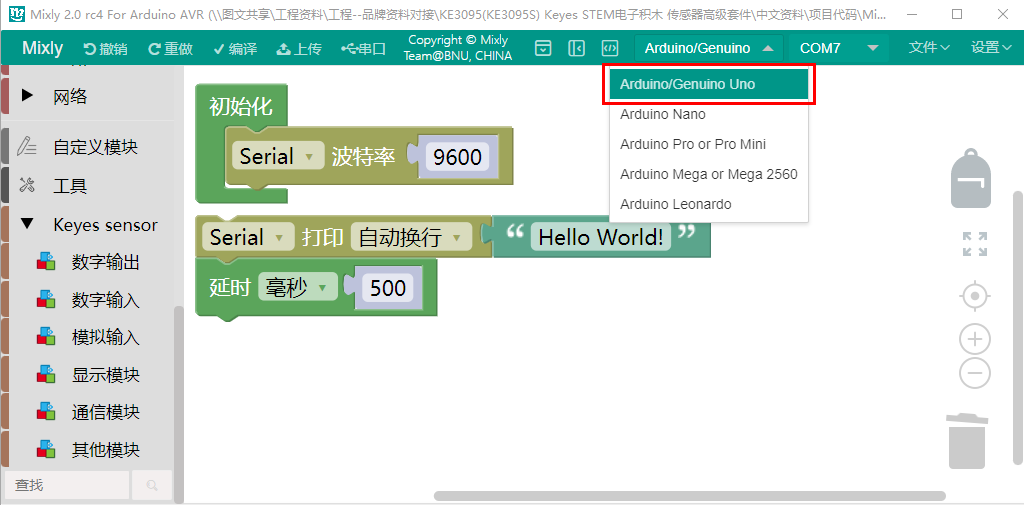This screenshot has height=505, width=1024.
Task: Click the 撤销 undo button
Action: coord(105,48)
